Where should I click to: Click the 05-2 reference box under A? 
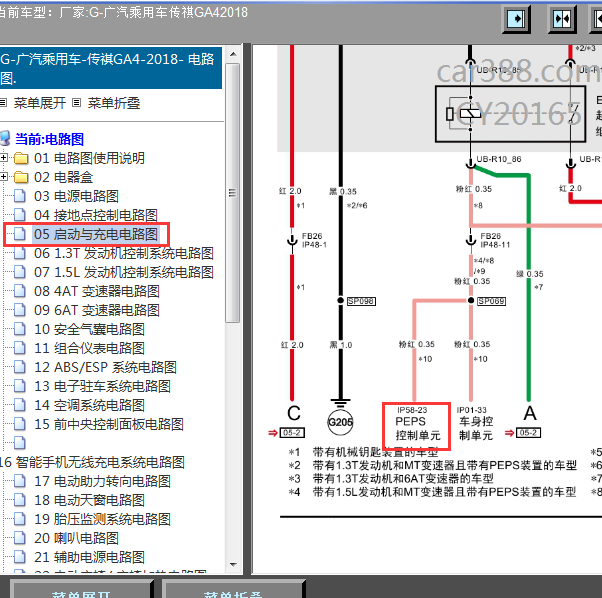pos(528,433)
